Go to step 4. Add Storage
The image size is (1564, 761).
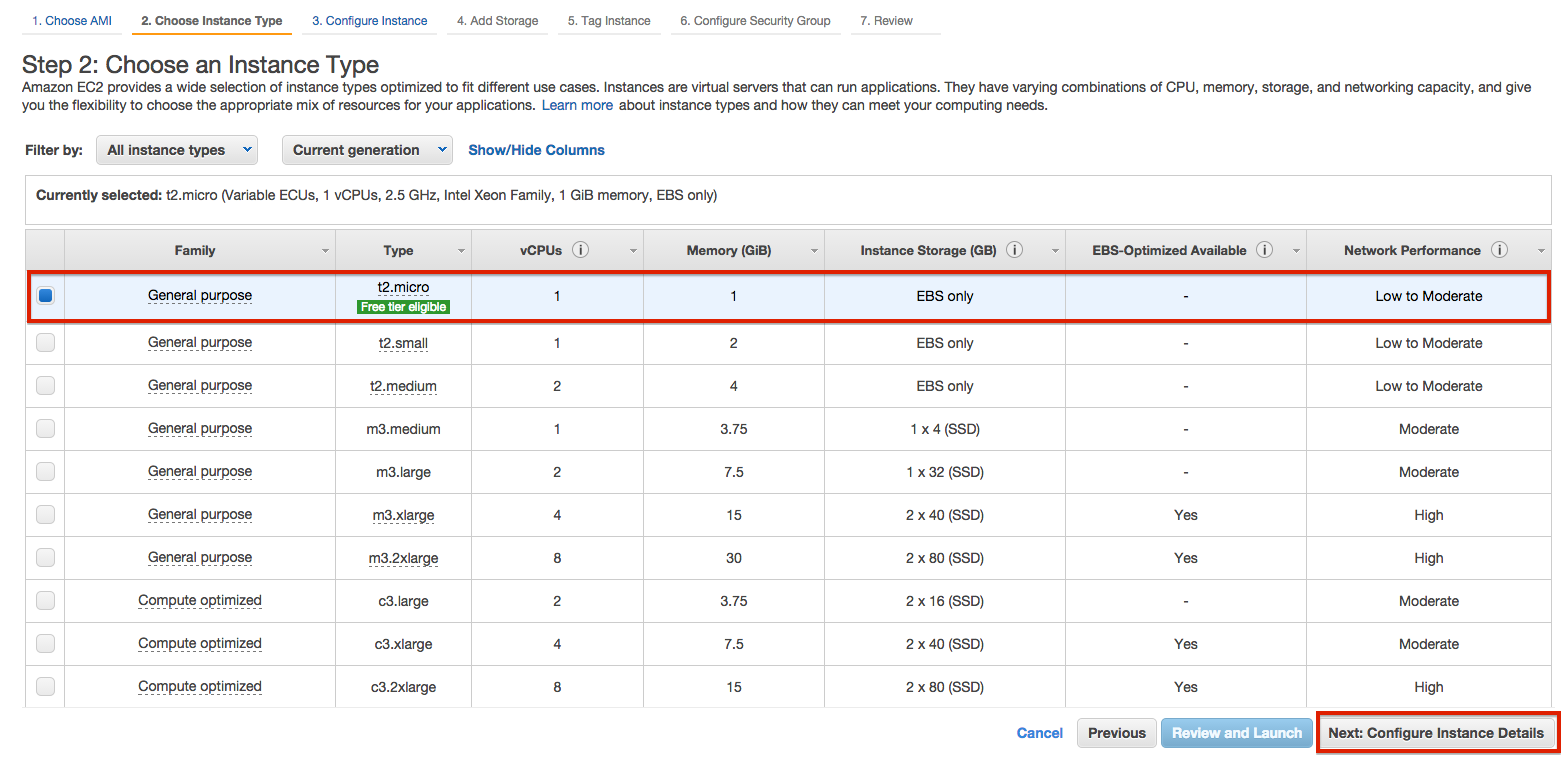497,21
